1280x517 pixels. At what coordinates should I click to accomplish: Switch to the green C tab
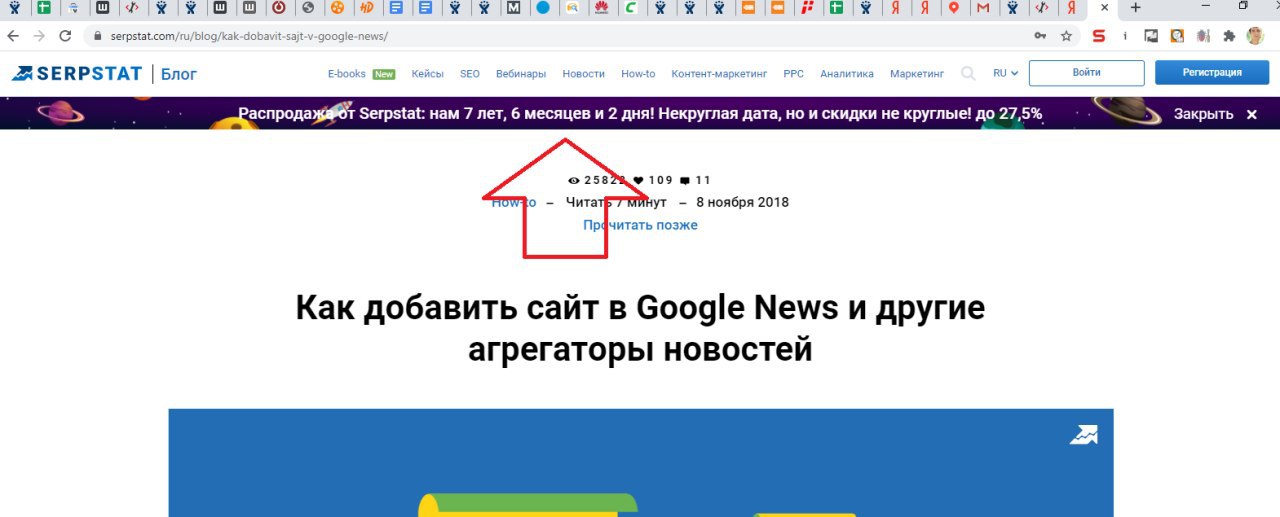(x=631, y=8)
